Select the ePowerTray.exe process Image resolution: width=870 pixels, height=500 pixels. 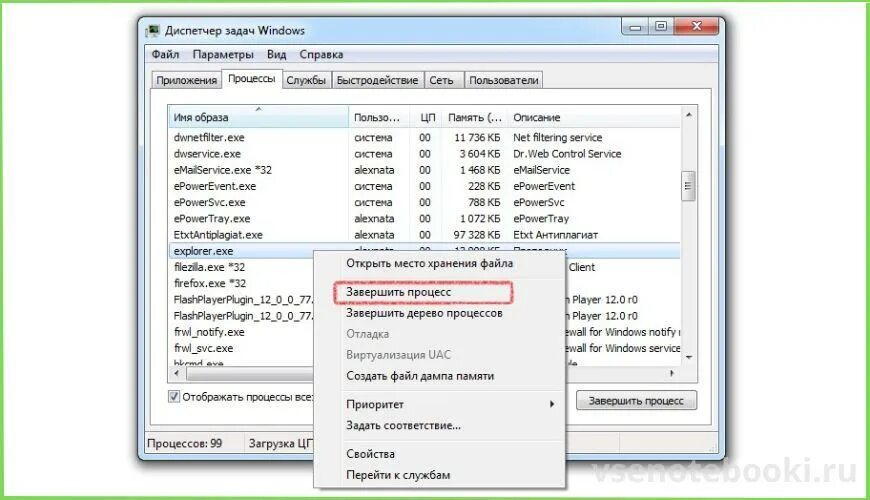(211, 219)
